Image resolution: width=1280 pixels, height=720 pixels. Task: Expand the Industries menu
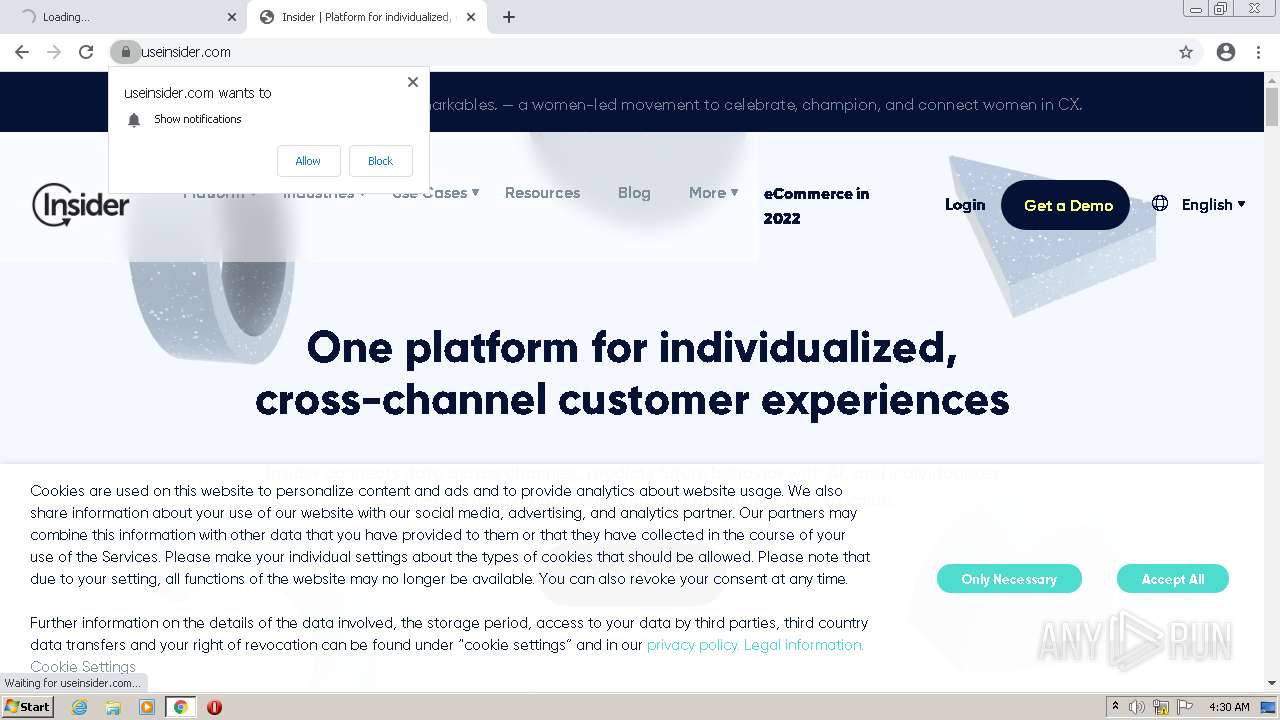324,193
